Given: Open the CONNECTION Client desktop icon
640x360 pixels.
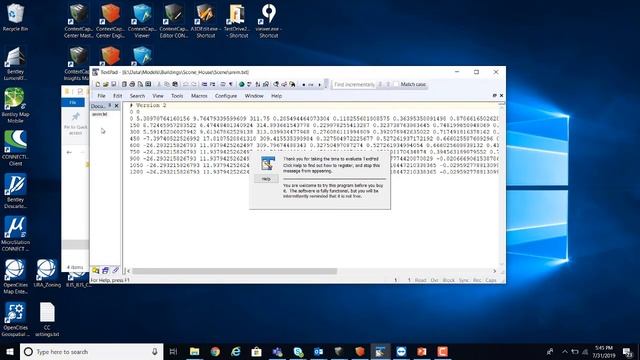Looking at the screenshot, I should click(x=15, y=149).
